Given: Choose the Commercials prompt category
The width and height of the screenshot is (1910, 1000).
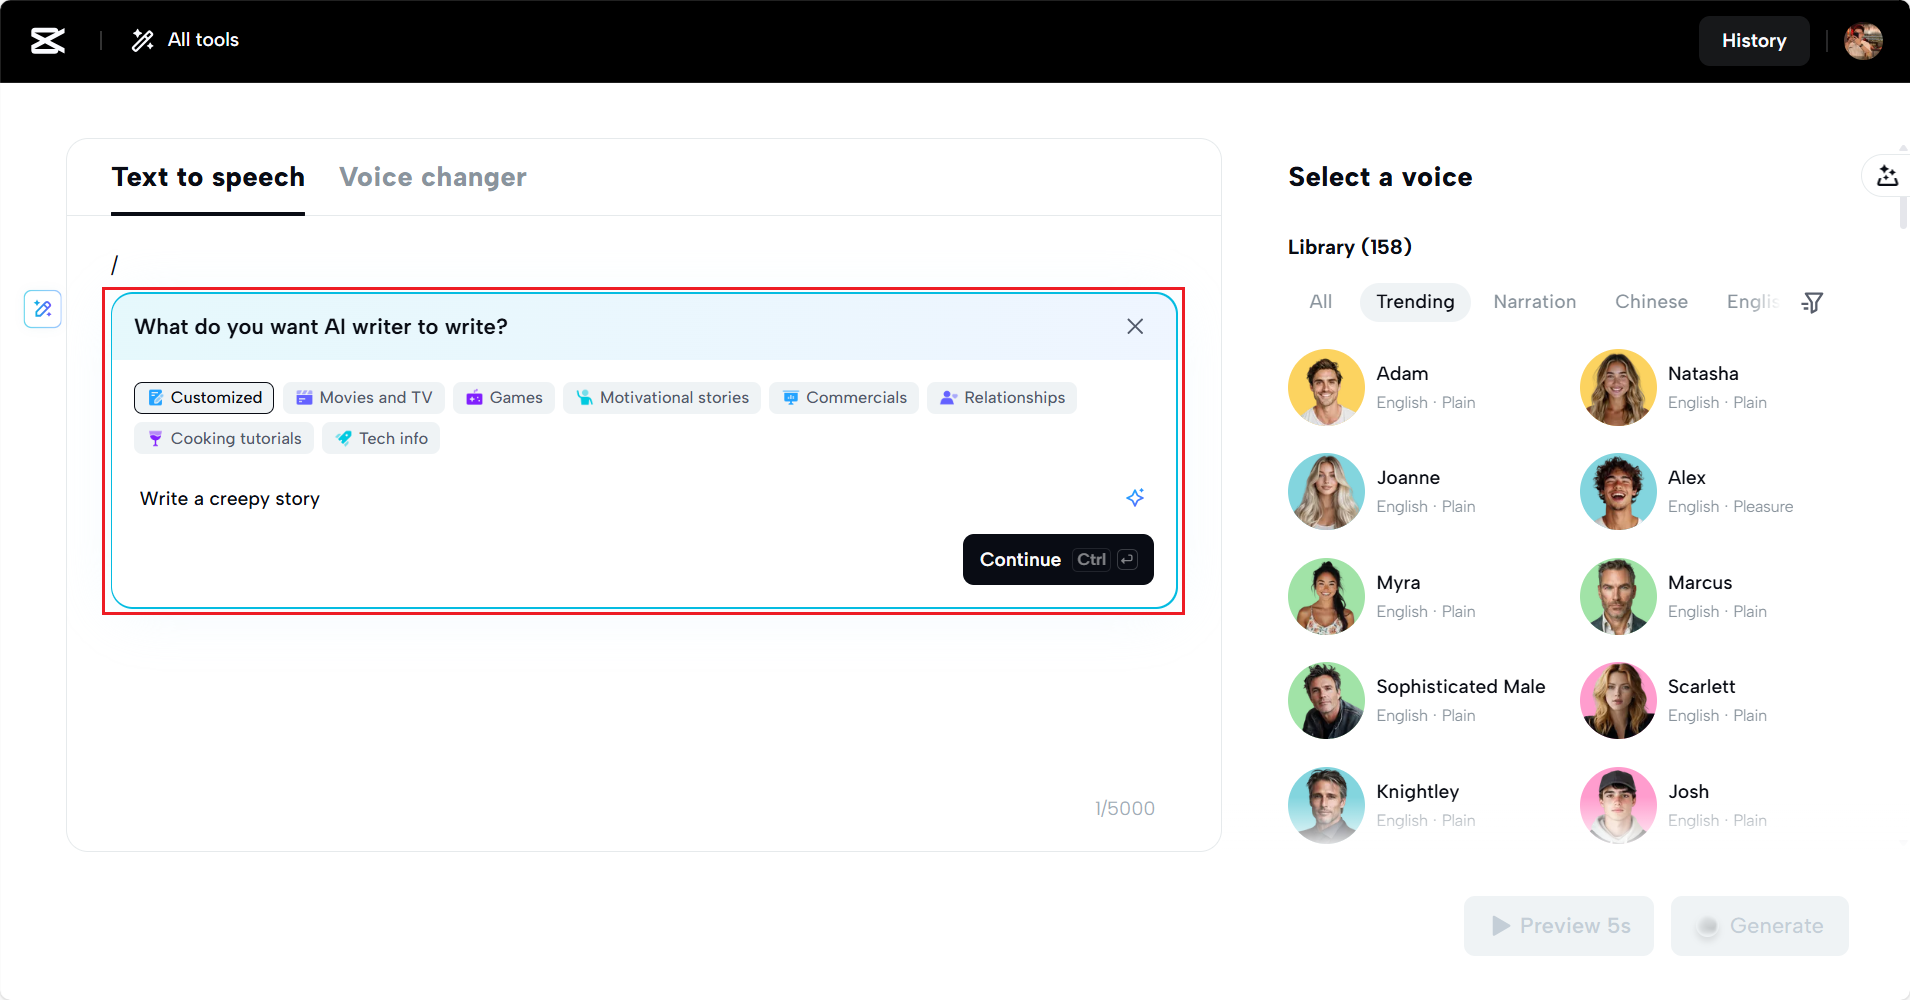Looking at the screenshot, I should (844, 397).
